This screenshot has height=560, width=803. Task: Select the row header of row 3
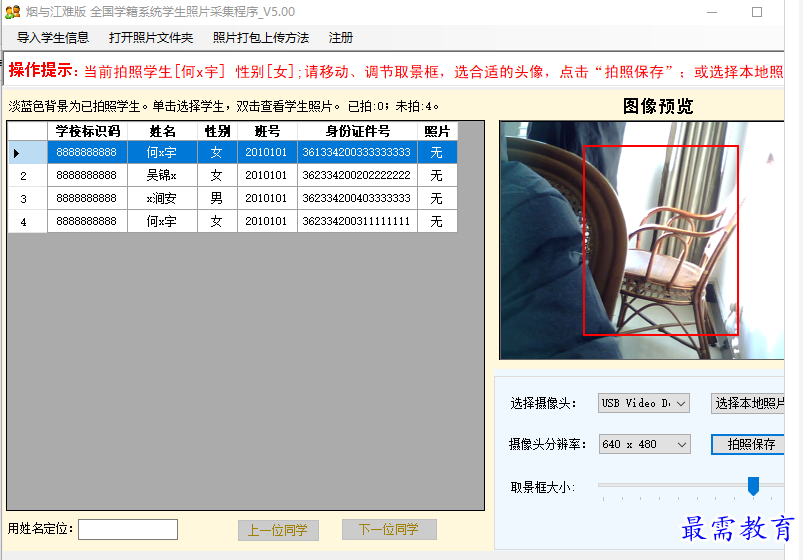pyautogui.click(x=28, y=198)
